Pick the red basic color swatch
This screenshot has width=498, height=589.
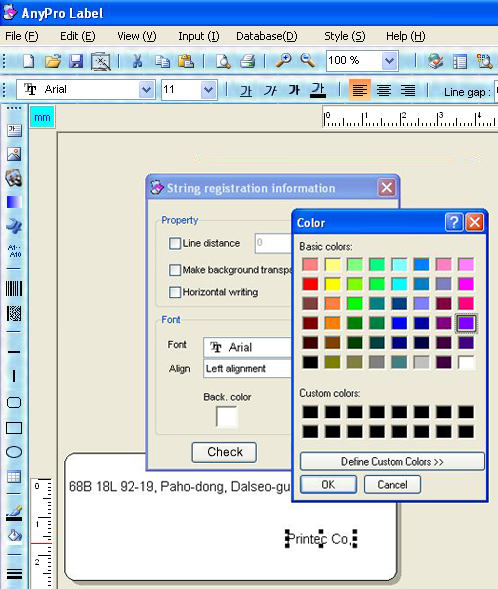(310, 284)
